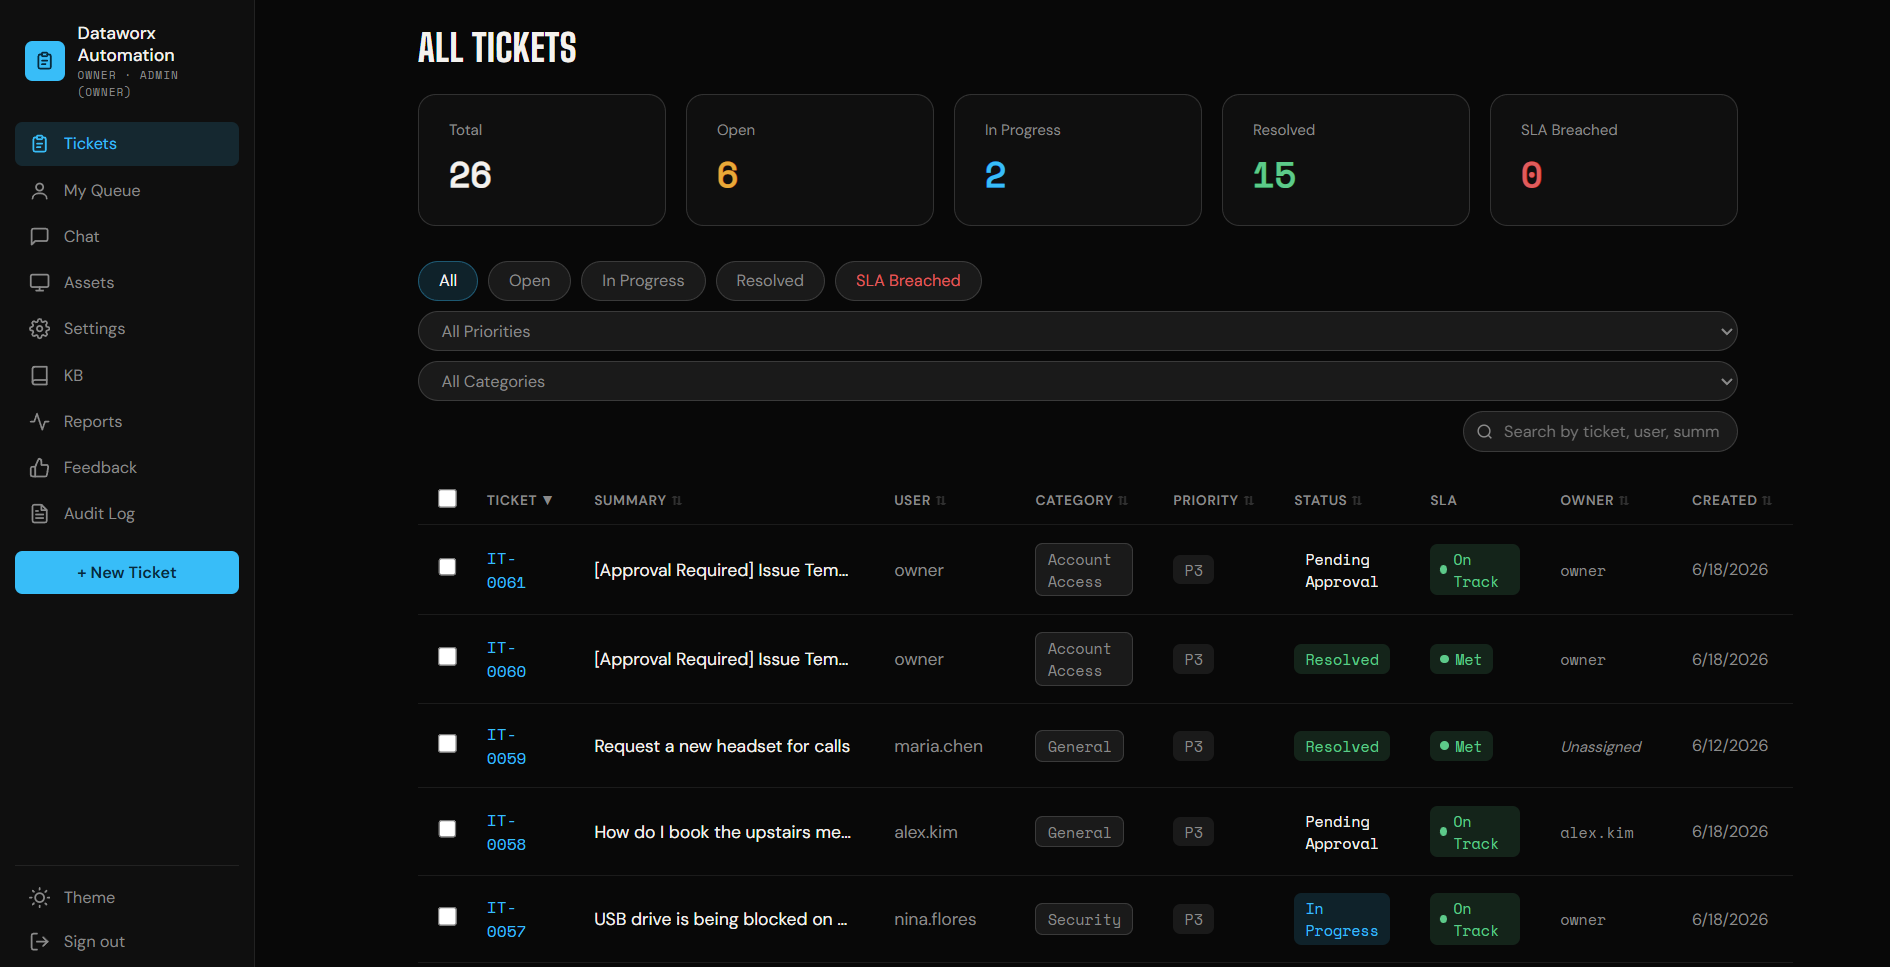Viewport: 1890px width, 967px height.
Task: Click the Chat speech bubble icon
Action: tap(40, 237)
